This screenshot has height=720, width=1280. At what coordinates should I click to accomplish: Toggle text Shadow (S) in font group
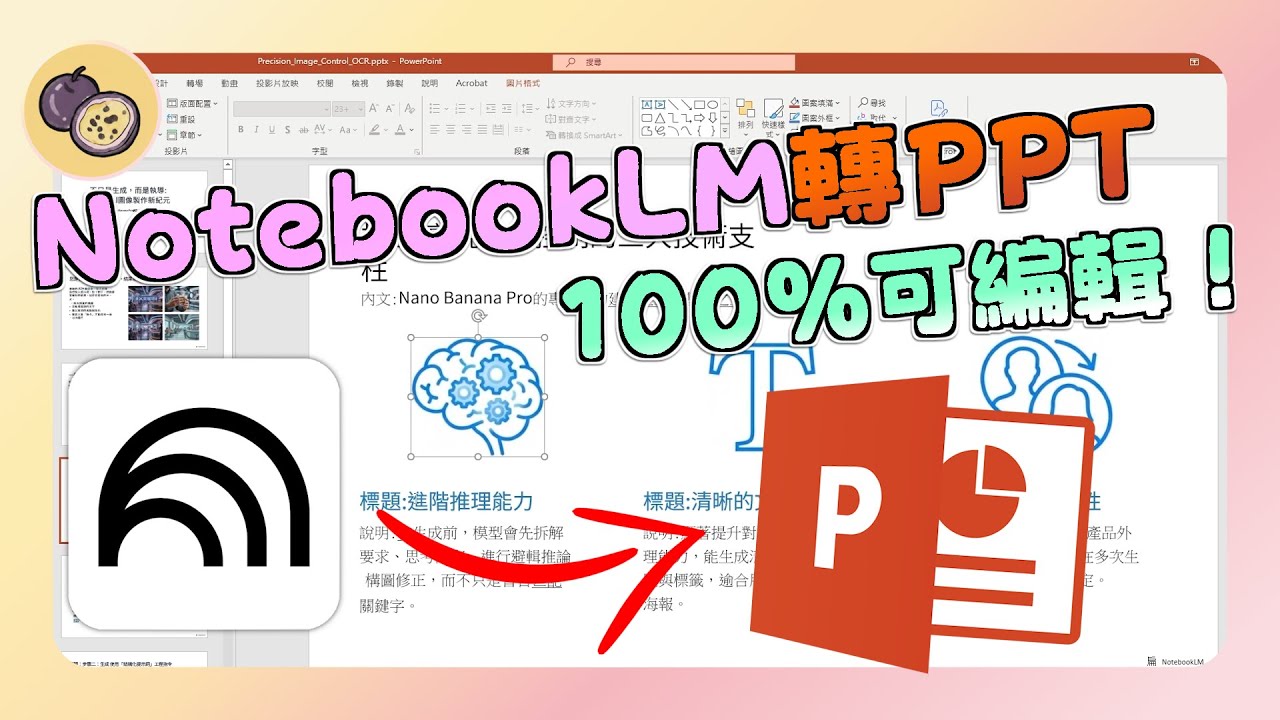(287, 129)
